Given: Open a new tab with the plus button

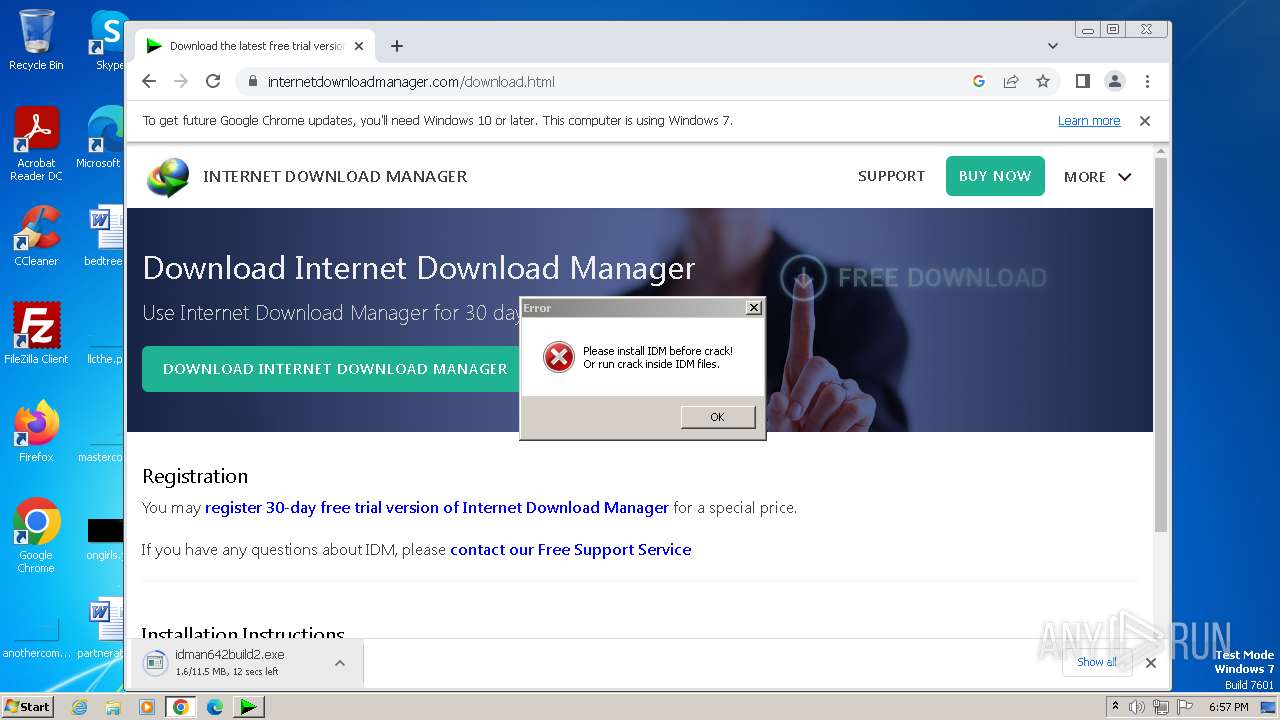Looking at the screenshot, I should pyautogui.click(x=397, y=46).
